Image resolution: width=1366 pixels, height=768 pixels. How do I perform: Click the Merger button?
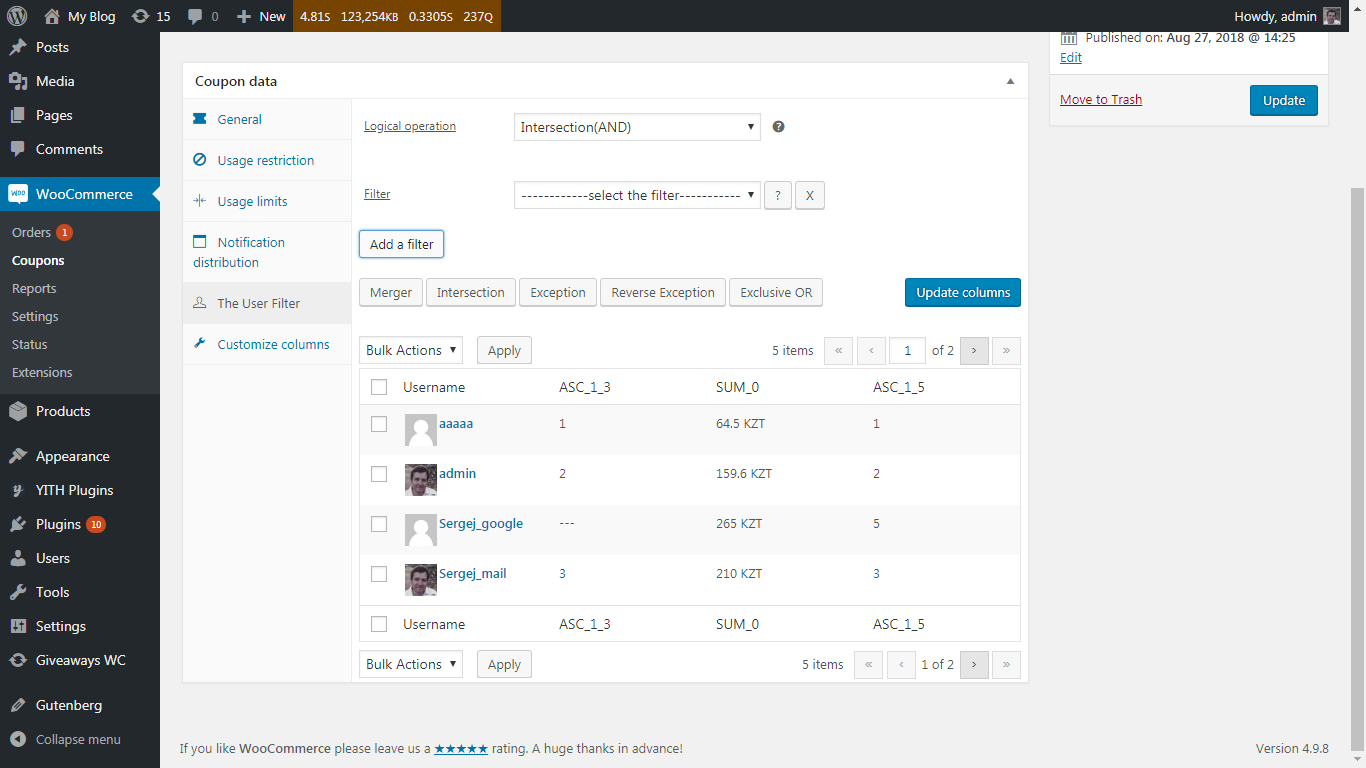[391, 292]
